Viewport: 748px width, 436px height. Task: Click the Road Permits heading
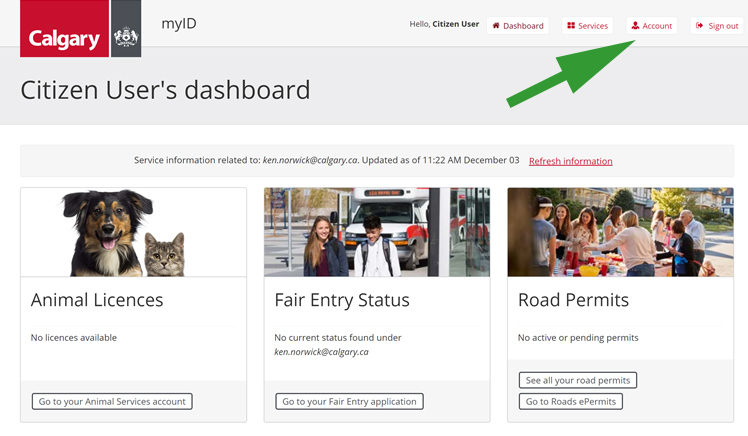tap(573, 300)
